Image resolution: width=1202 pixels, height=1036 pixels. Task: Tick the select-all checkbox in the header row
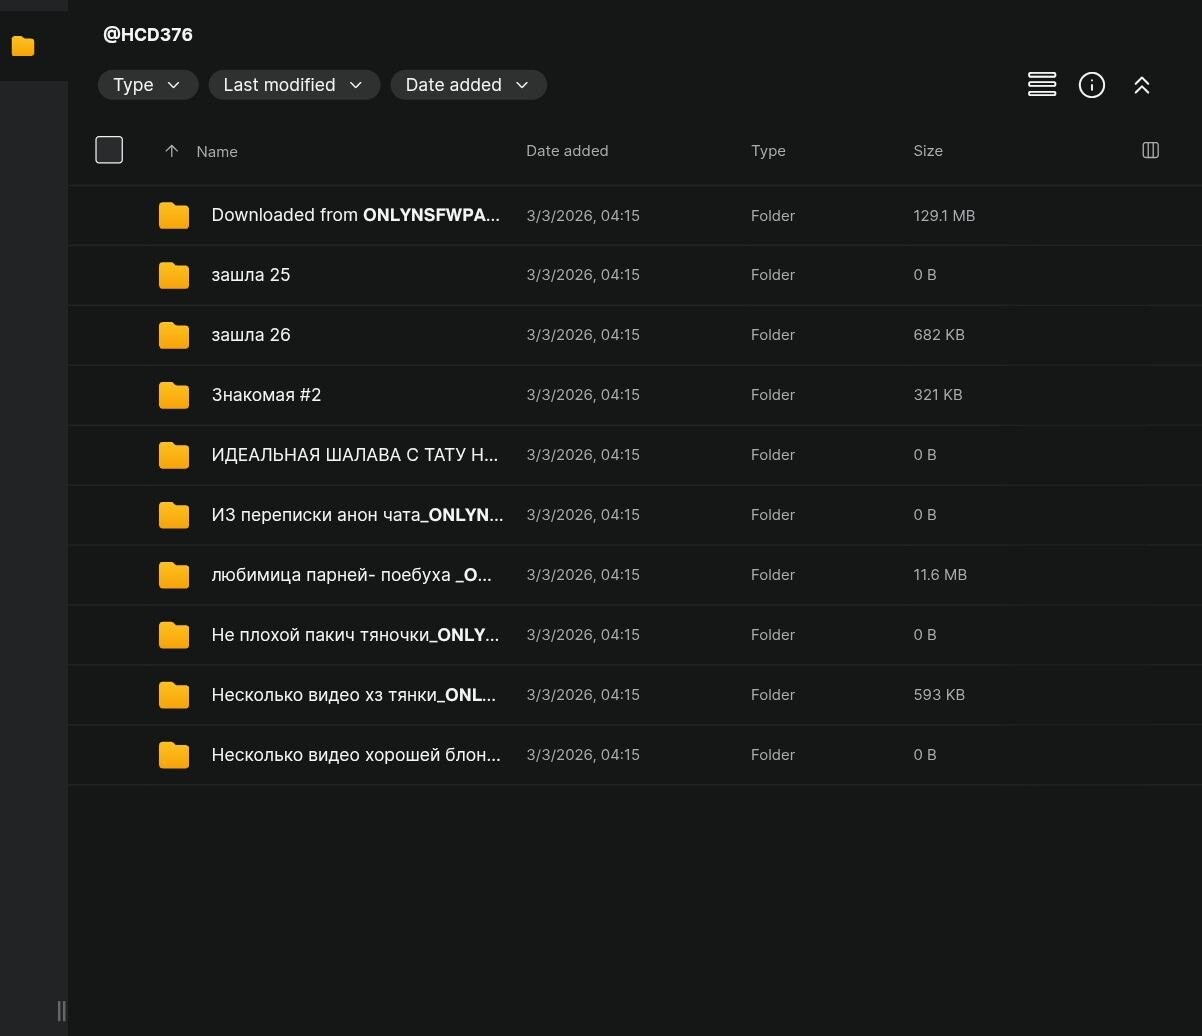tap(109, 150)
